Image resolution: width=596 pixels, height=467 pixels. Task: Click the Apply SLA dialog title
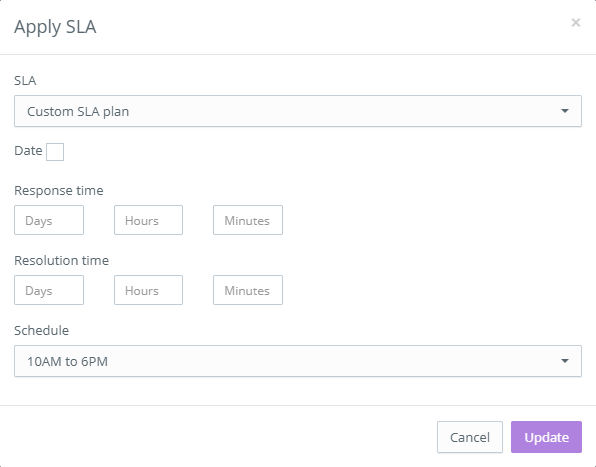55,27
